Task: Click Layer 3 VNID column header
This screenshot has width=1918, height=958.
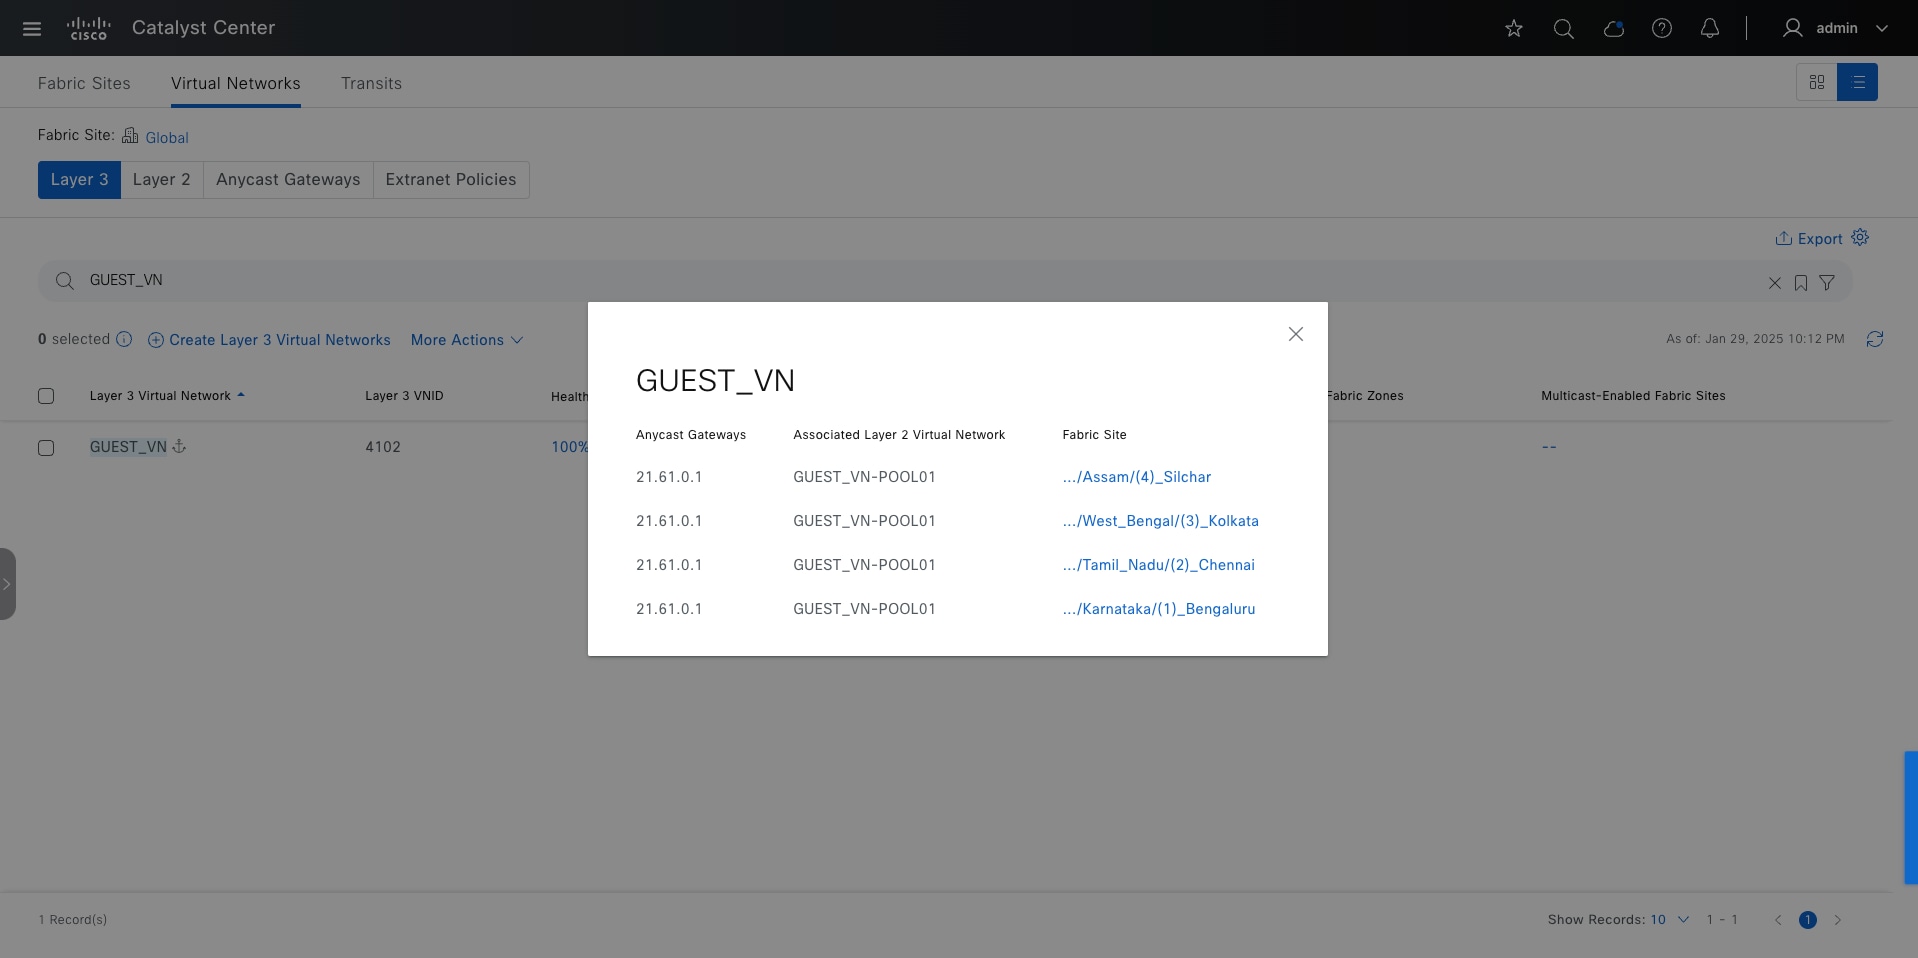Action: pyautogui.click(x=404, y=396)
